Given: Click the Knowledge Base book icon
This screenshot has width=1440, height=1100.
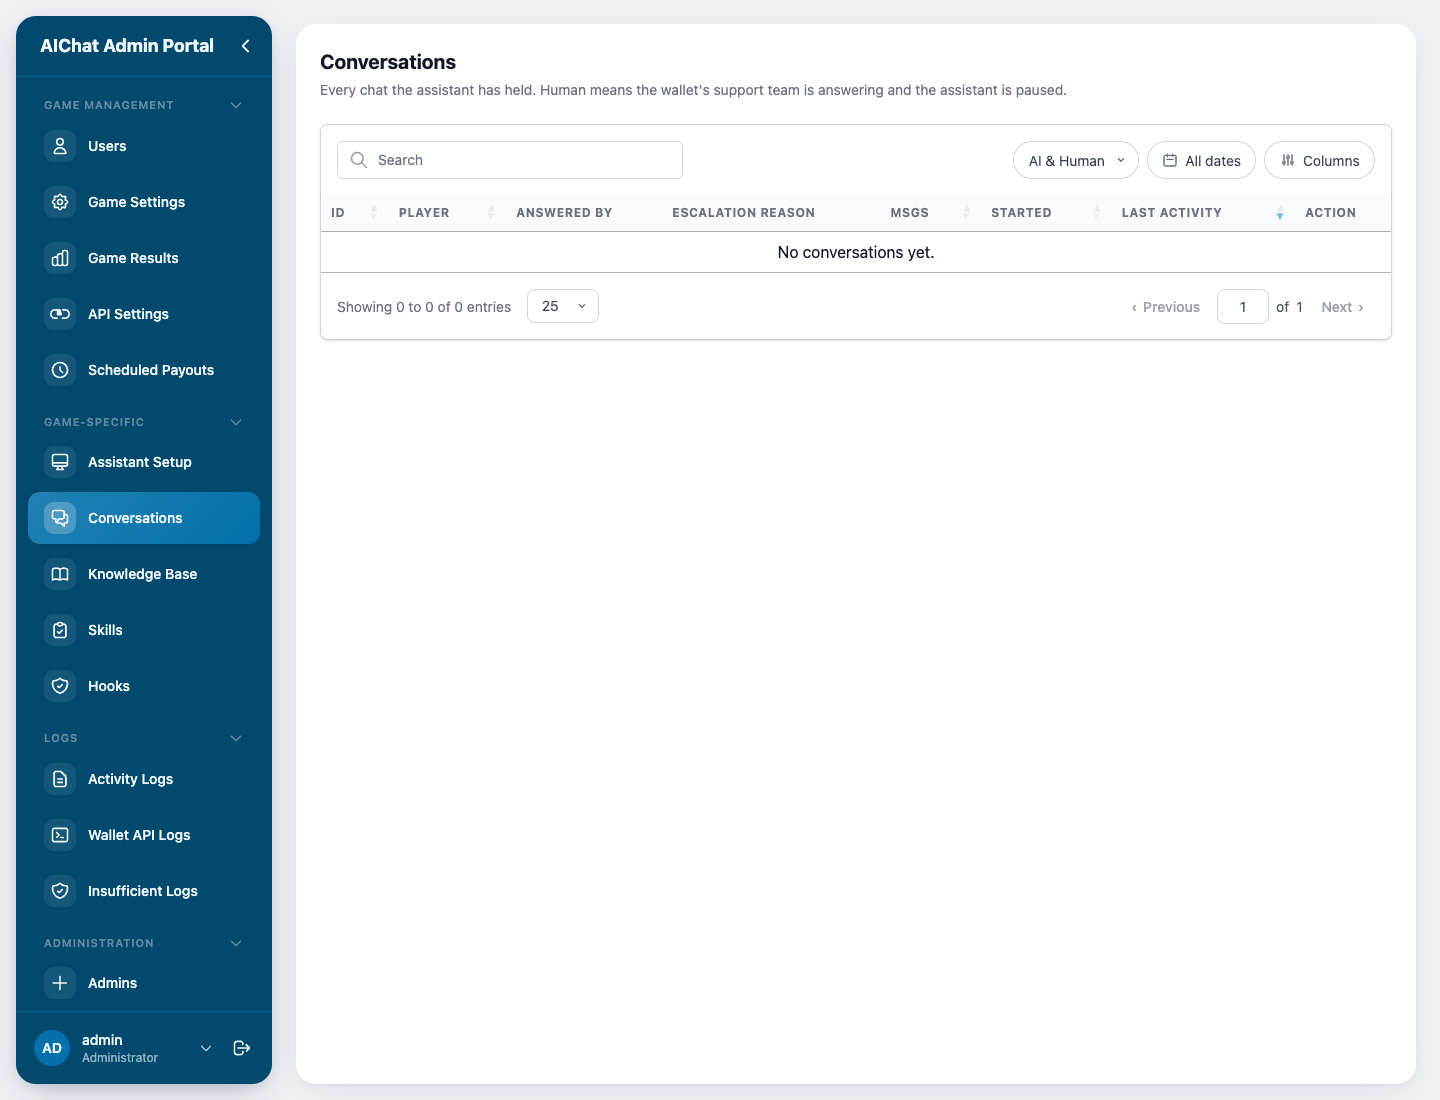Looking at the screenshot, I should tap(60, 574).
